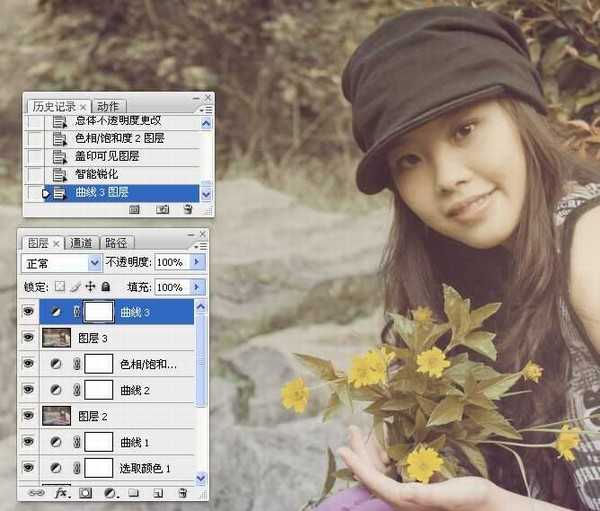Open the blend mode 正常 dropdown
The image size is (600, 511).
pos(95,262)
